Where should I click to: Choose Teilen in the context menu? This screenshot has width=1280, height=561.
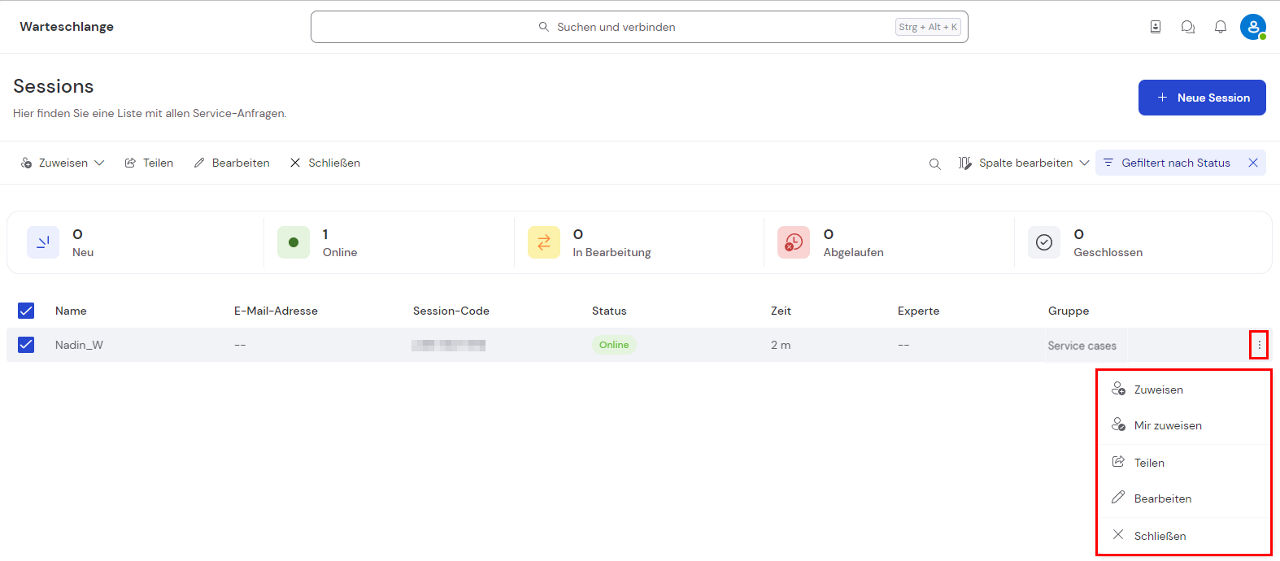coord(1184,463)
